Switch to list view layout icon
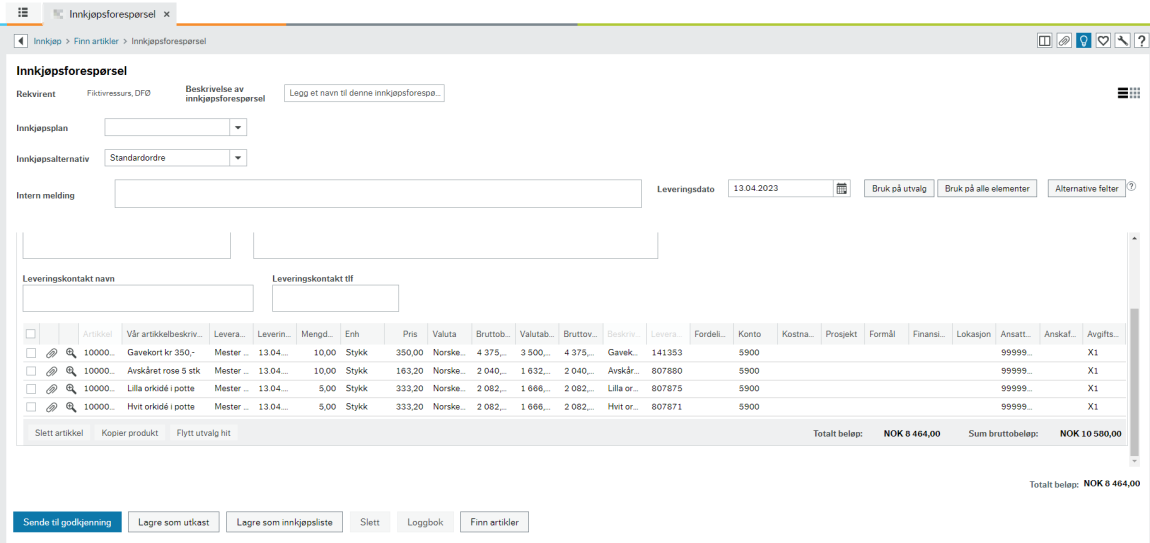 [1122, 93]
